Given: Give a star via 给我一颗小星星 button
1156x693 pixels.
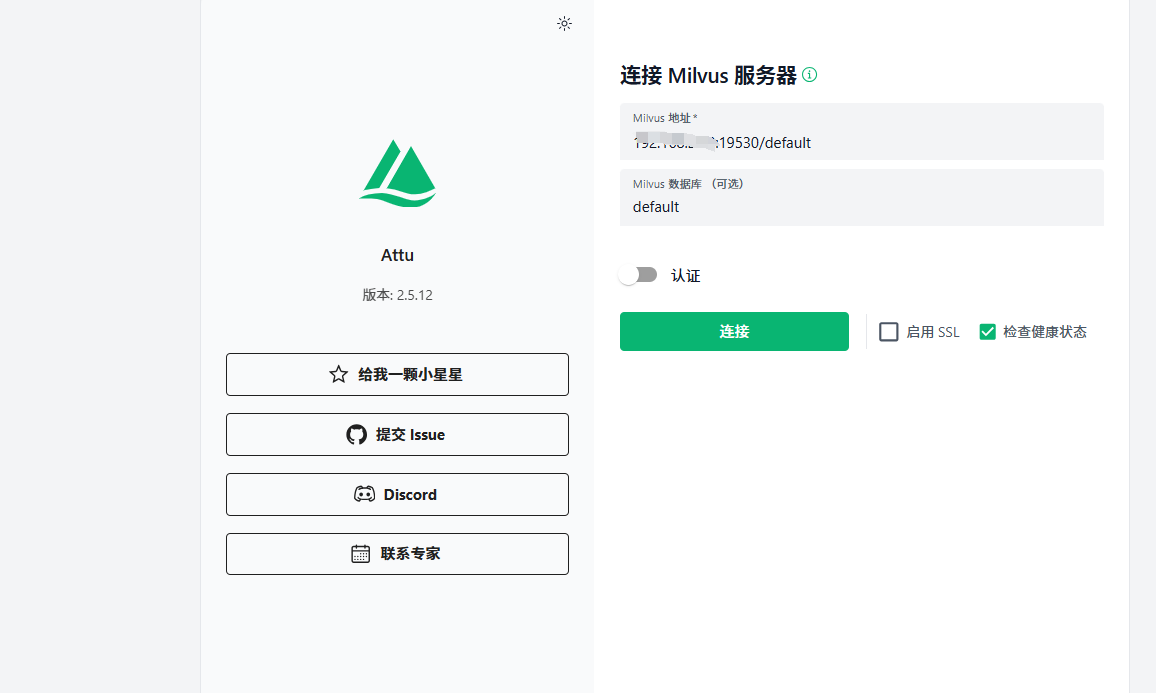Looking at the screenshot, I should pos(397,375).
